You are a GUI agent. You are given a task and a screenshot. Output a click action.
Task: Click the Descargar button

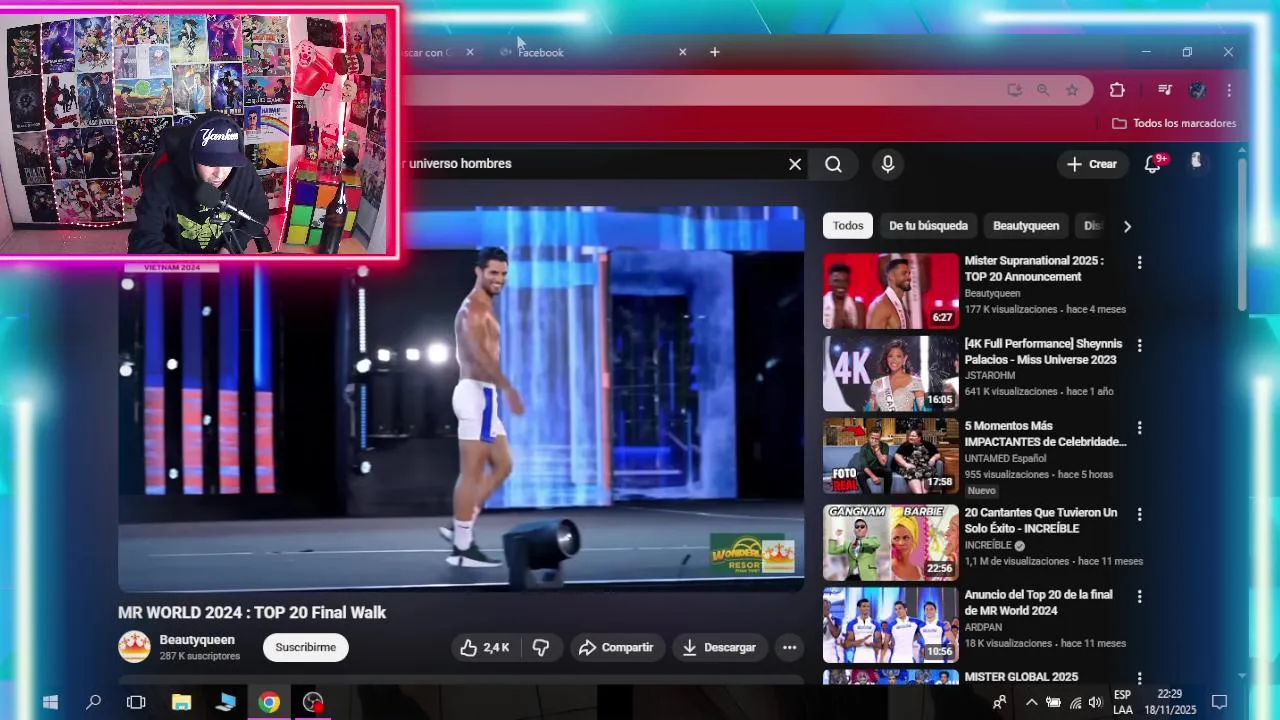(x=719, y=648)
